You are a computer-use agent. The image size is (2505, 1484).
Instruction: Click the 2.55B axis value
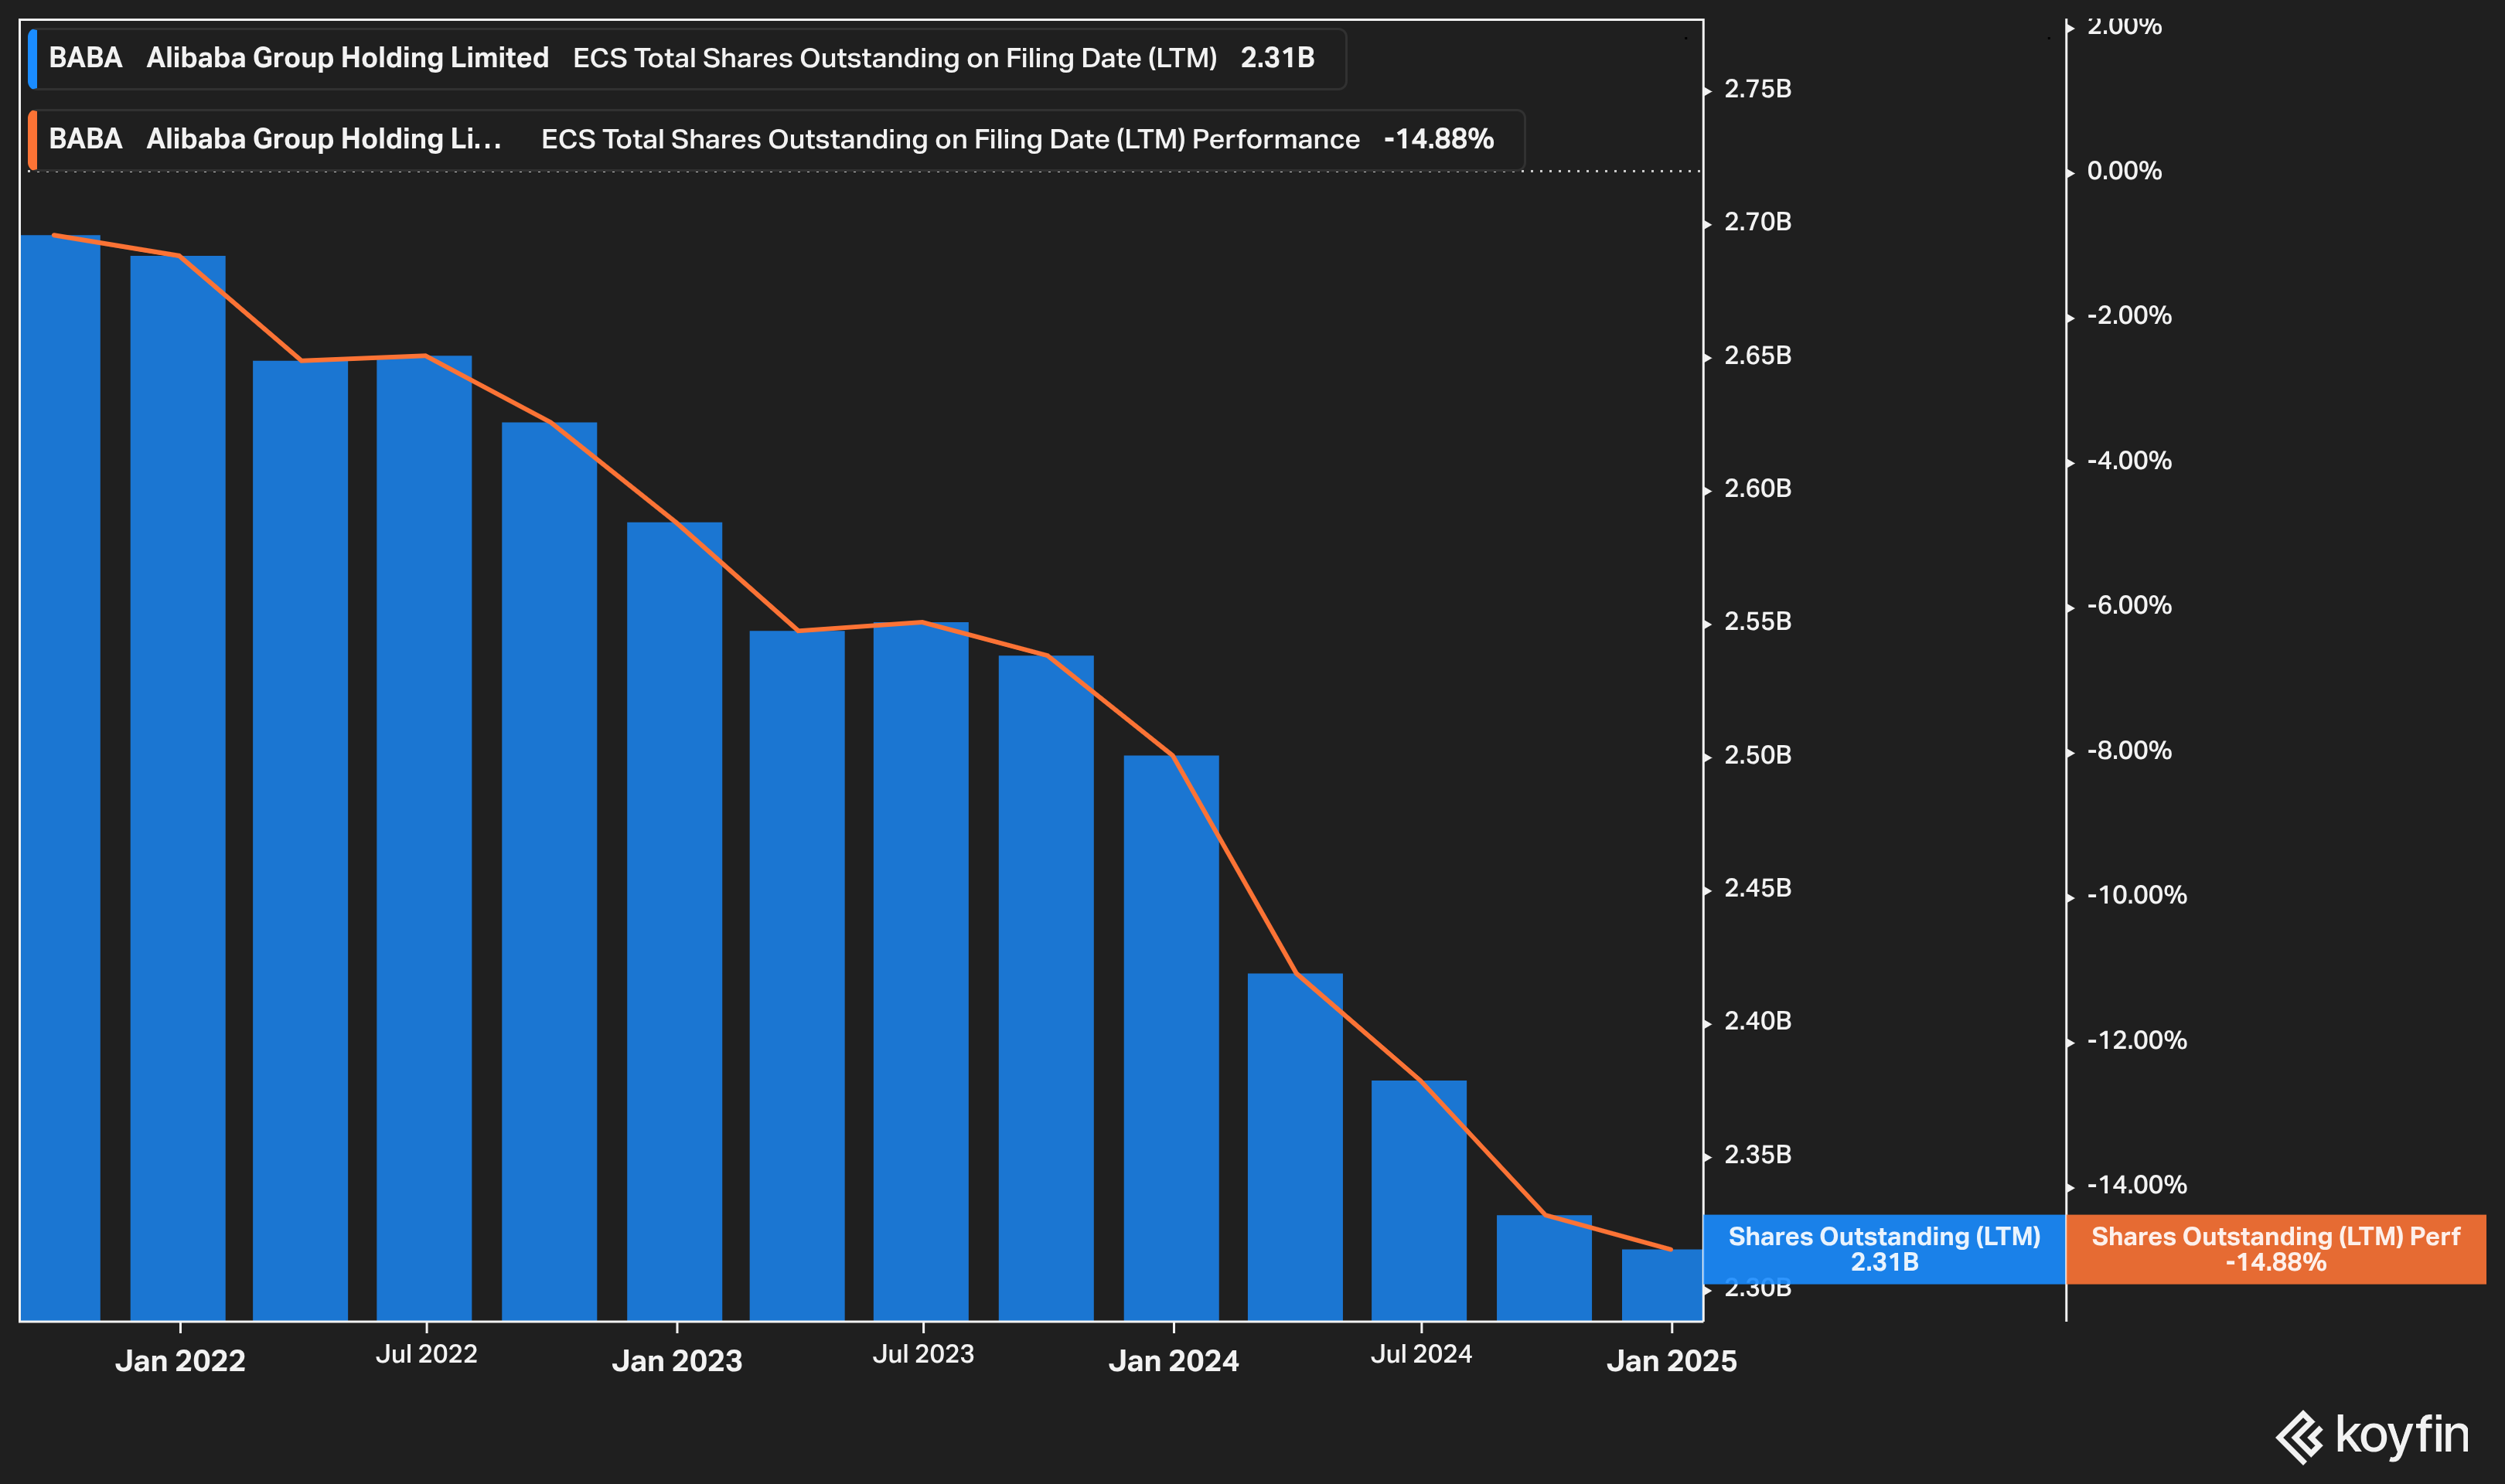tap(1758, 622)
